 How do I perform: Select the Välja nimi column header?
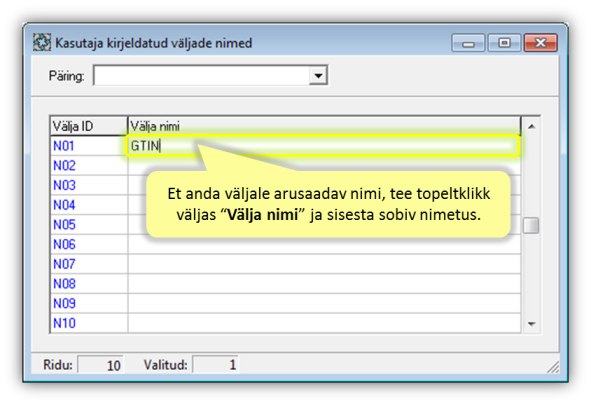tap(324, 126)
